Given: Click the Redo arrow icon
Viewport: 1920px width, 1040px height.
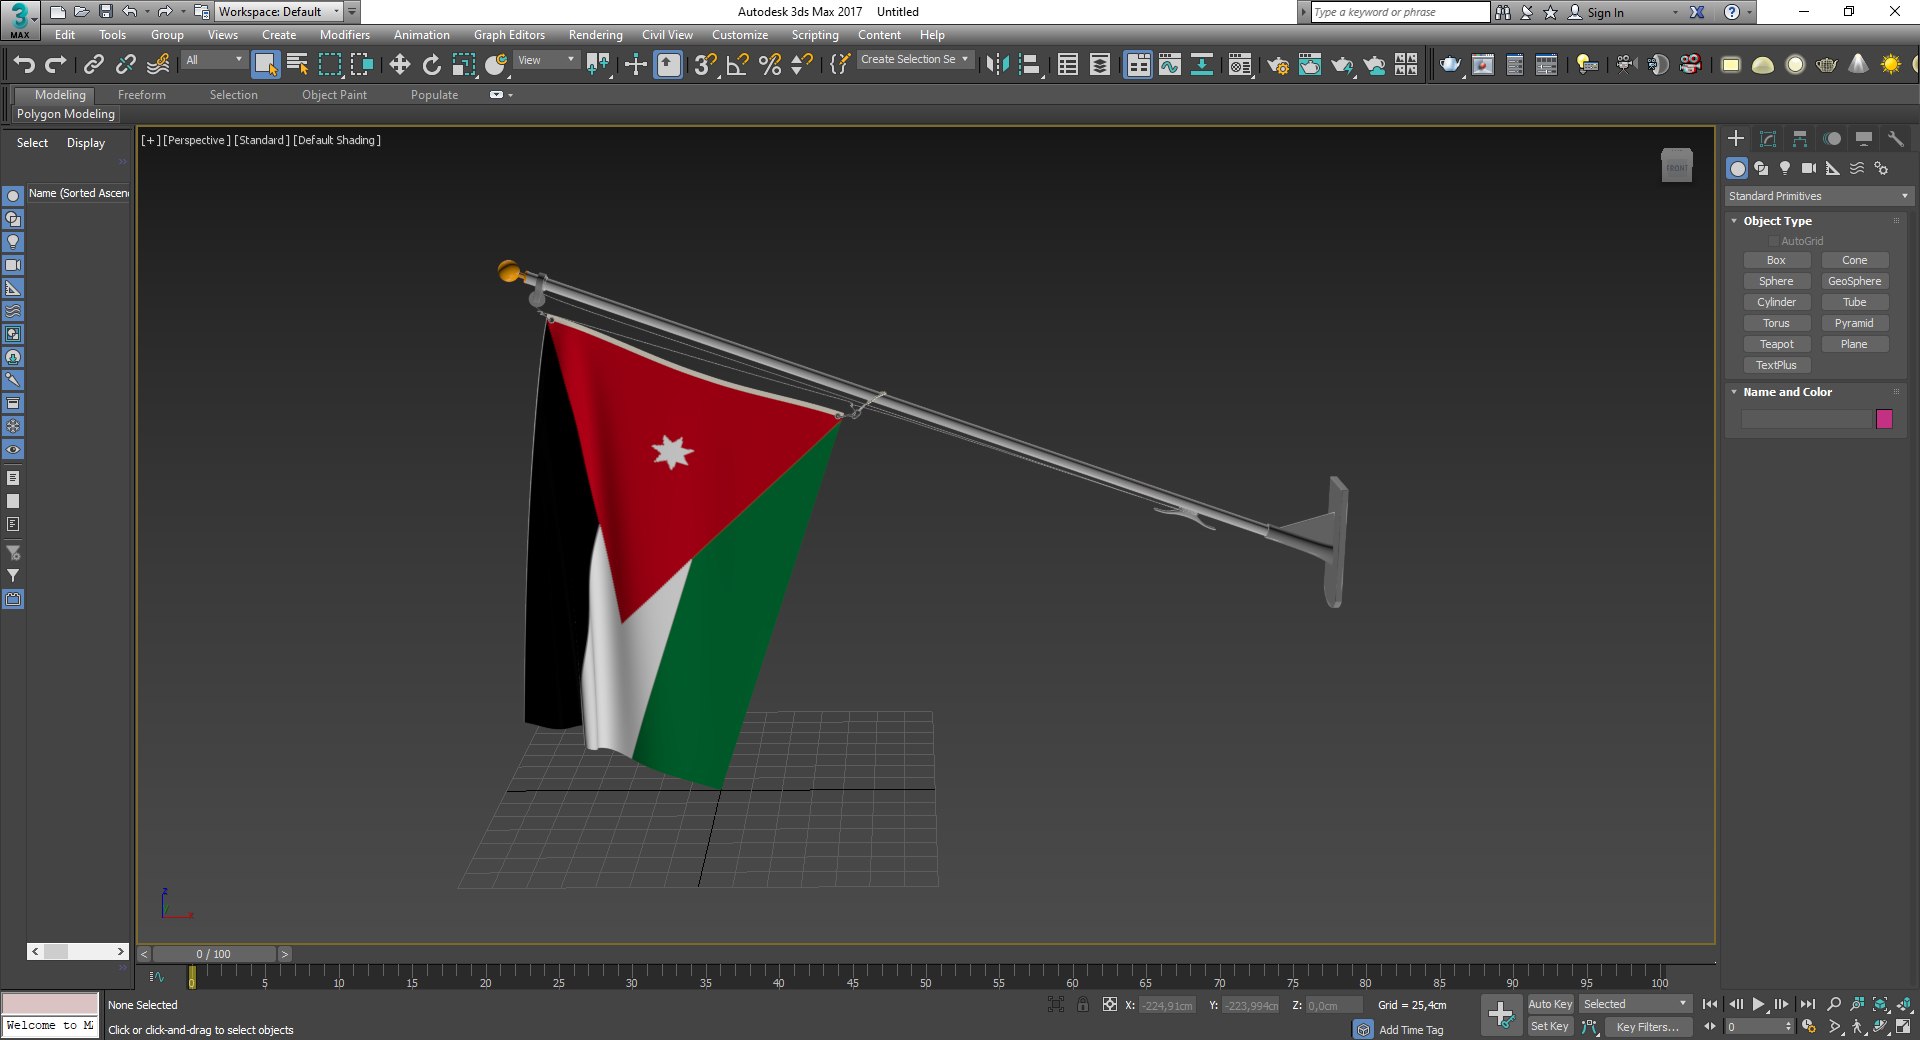Looking at the screenshot, I should (56, 65).
